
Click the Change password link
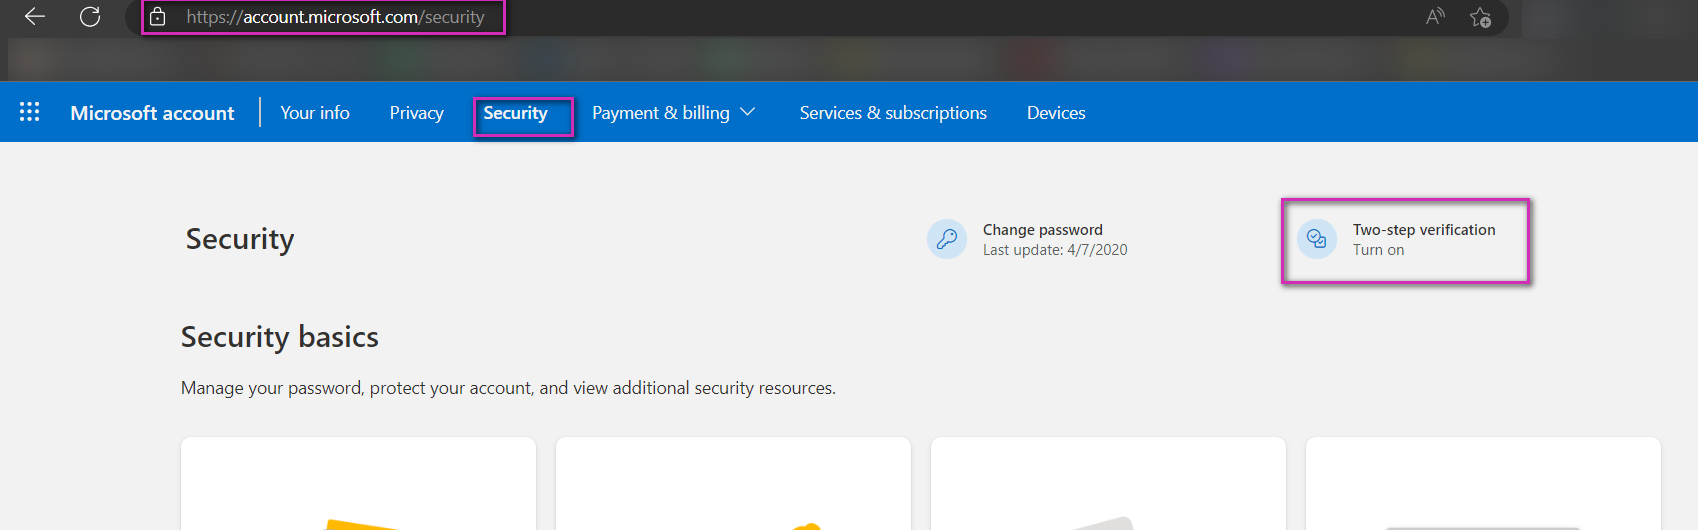[1043, 230]
